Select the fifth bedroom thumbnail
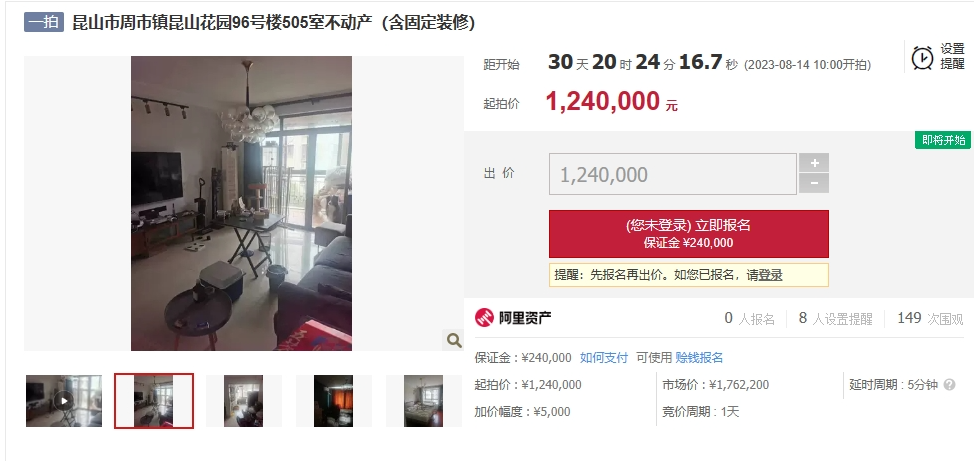Image resolution: width=974 pixels, height=461 pixels. pos(424,401)
